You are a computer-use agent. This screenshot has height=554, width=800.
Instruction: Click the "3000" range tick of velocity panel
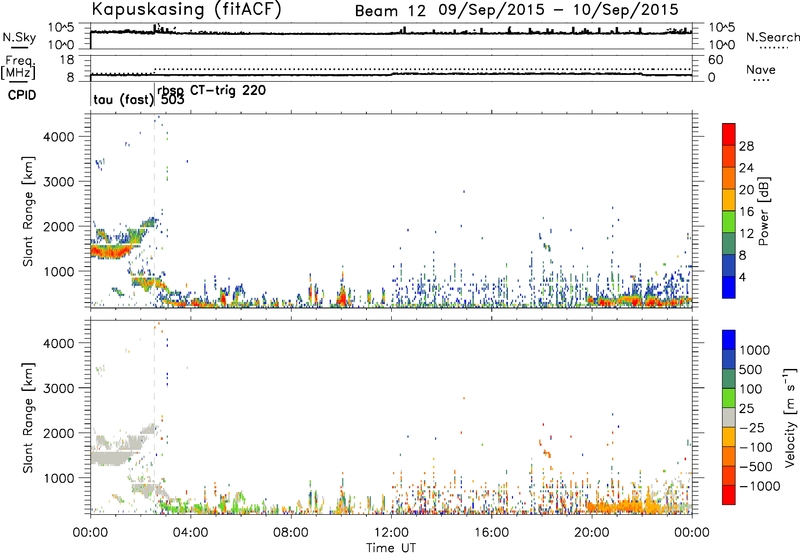pyautogui.click(x=59, y=388)
